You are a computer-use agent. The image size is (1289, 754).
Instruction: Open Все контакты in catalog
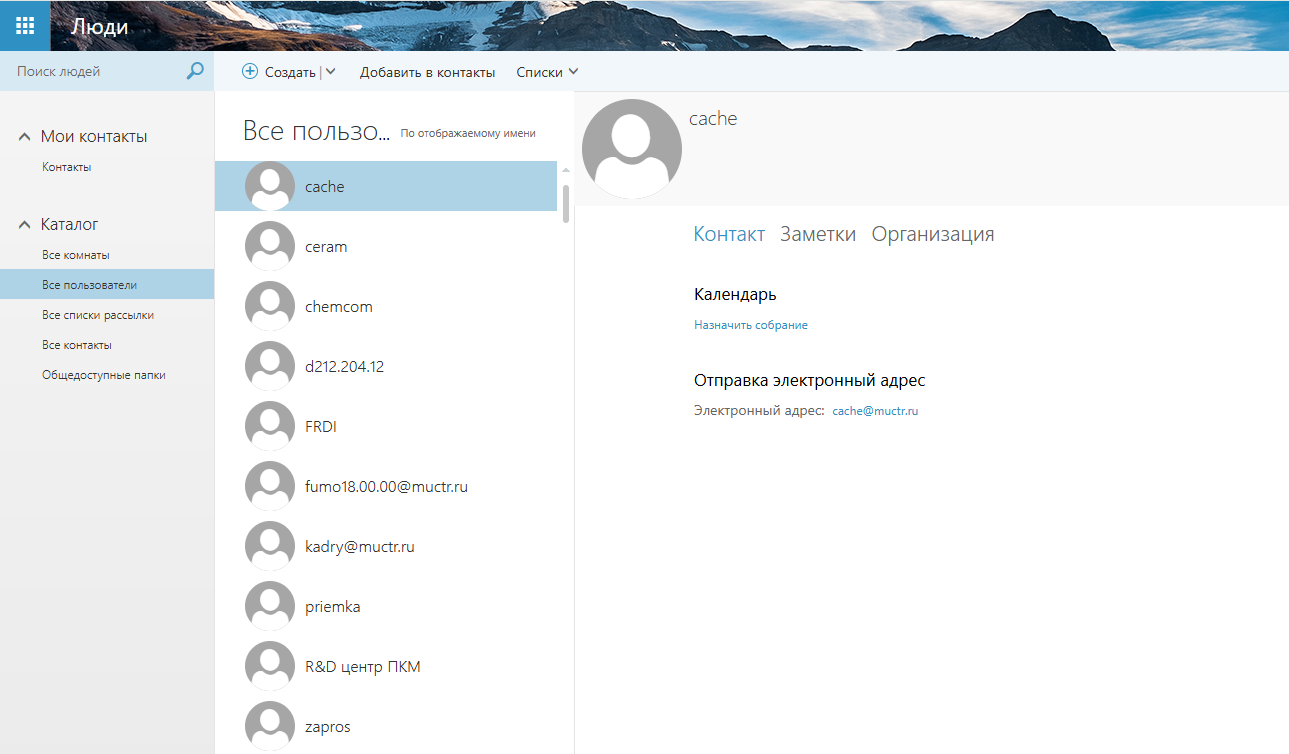[x=77, y=345]
